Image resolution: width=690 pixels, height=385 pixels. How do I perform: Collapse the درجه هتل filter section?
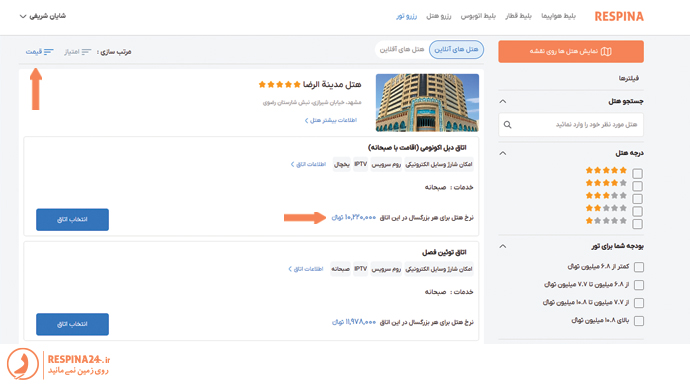pyautogui.click(x=503, y=153)
